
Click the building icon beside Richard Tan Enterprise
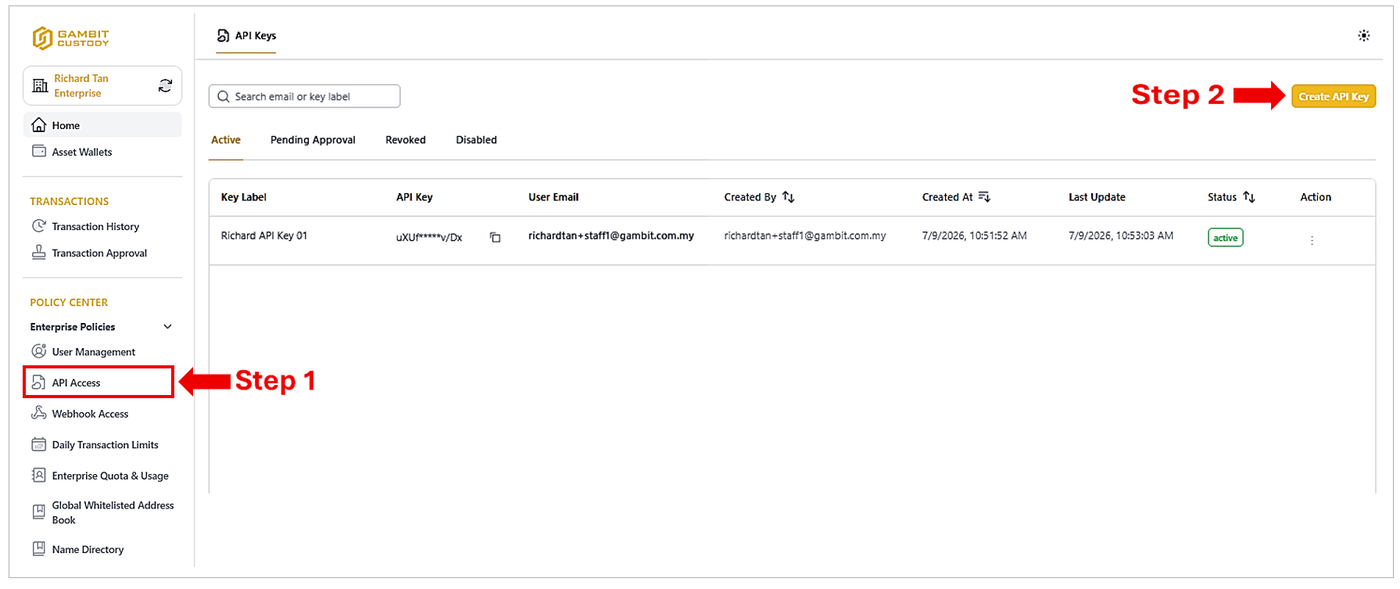[x=40, y=86]
